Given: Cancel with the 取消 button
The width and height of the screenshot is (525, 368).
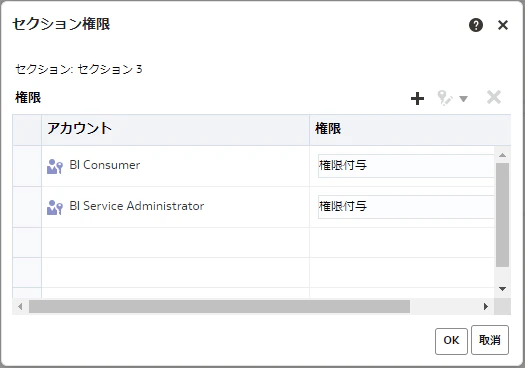Looking at the screenshot, I should point(490,340).
